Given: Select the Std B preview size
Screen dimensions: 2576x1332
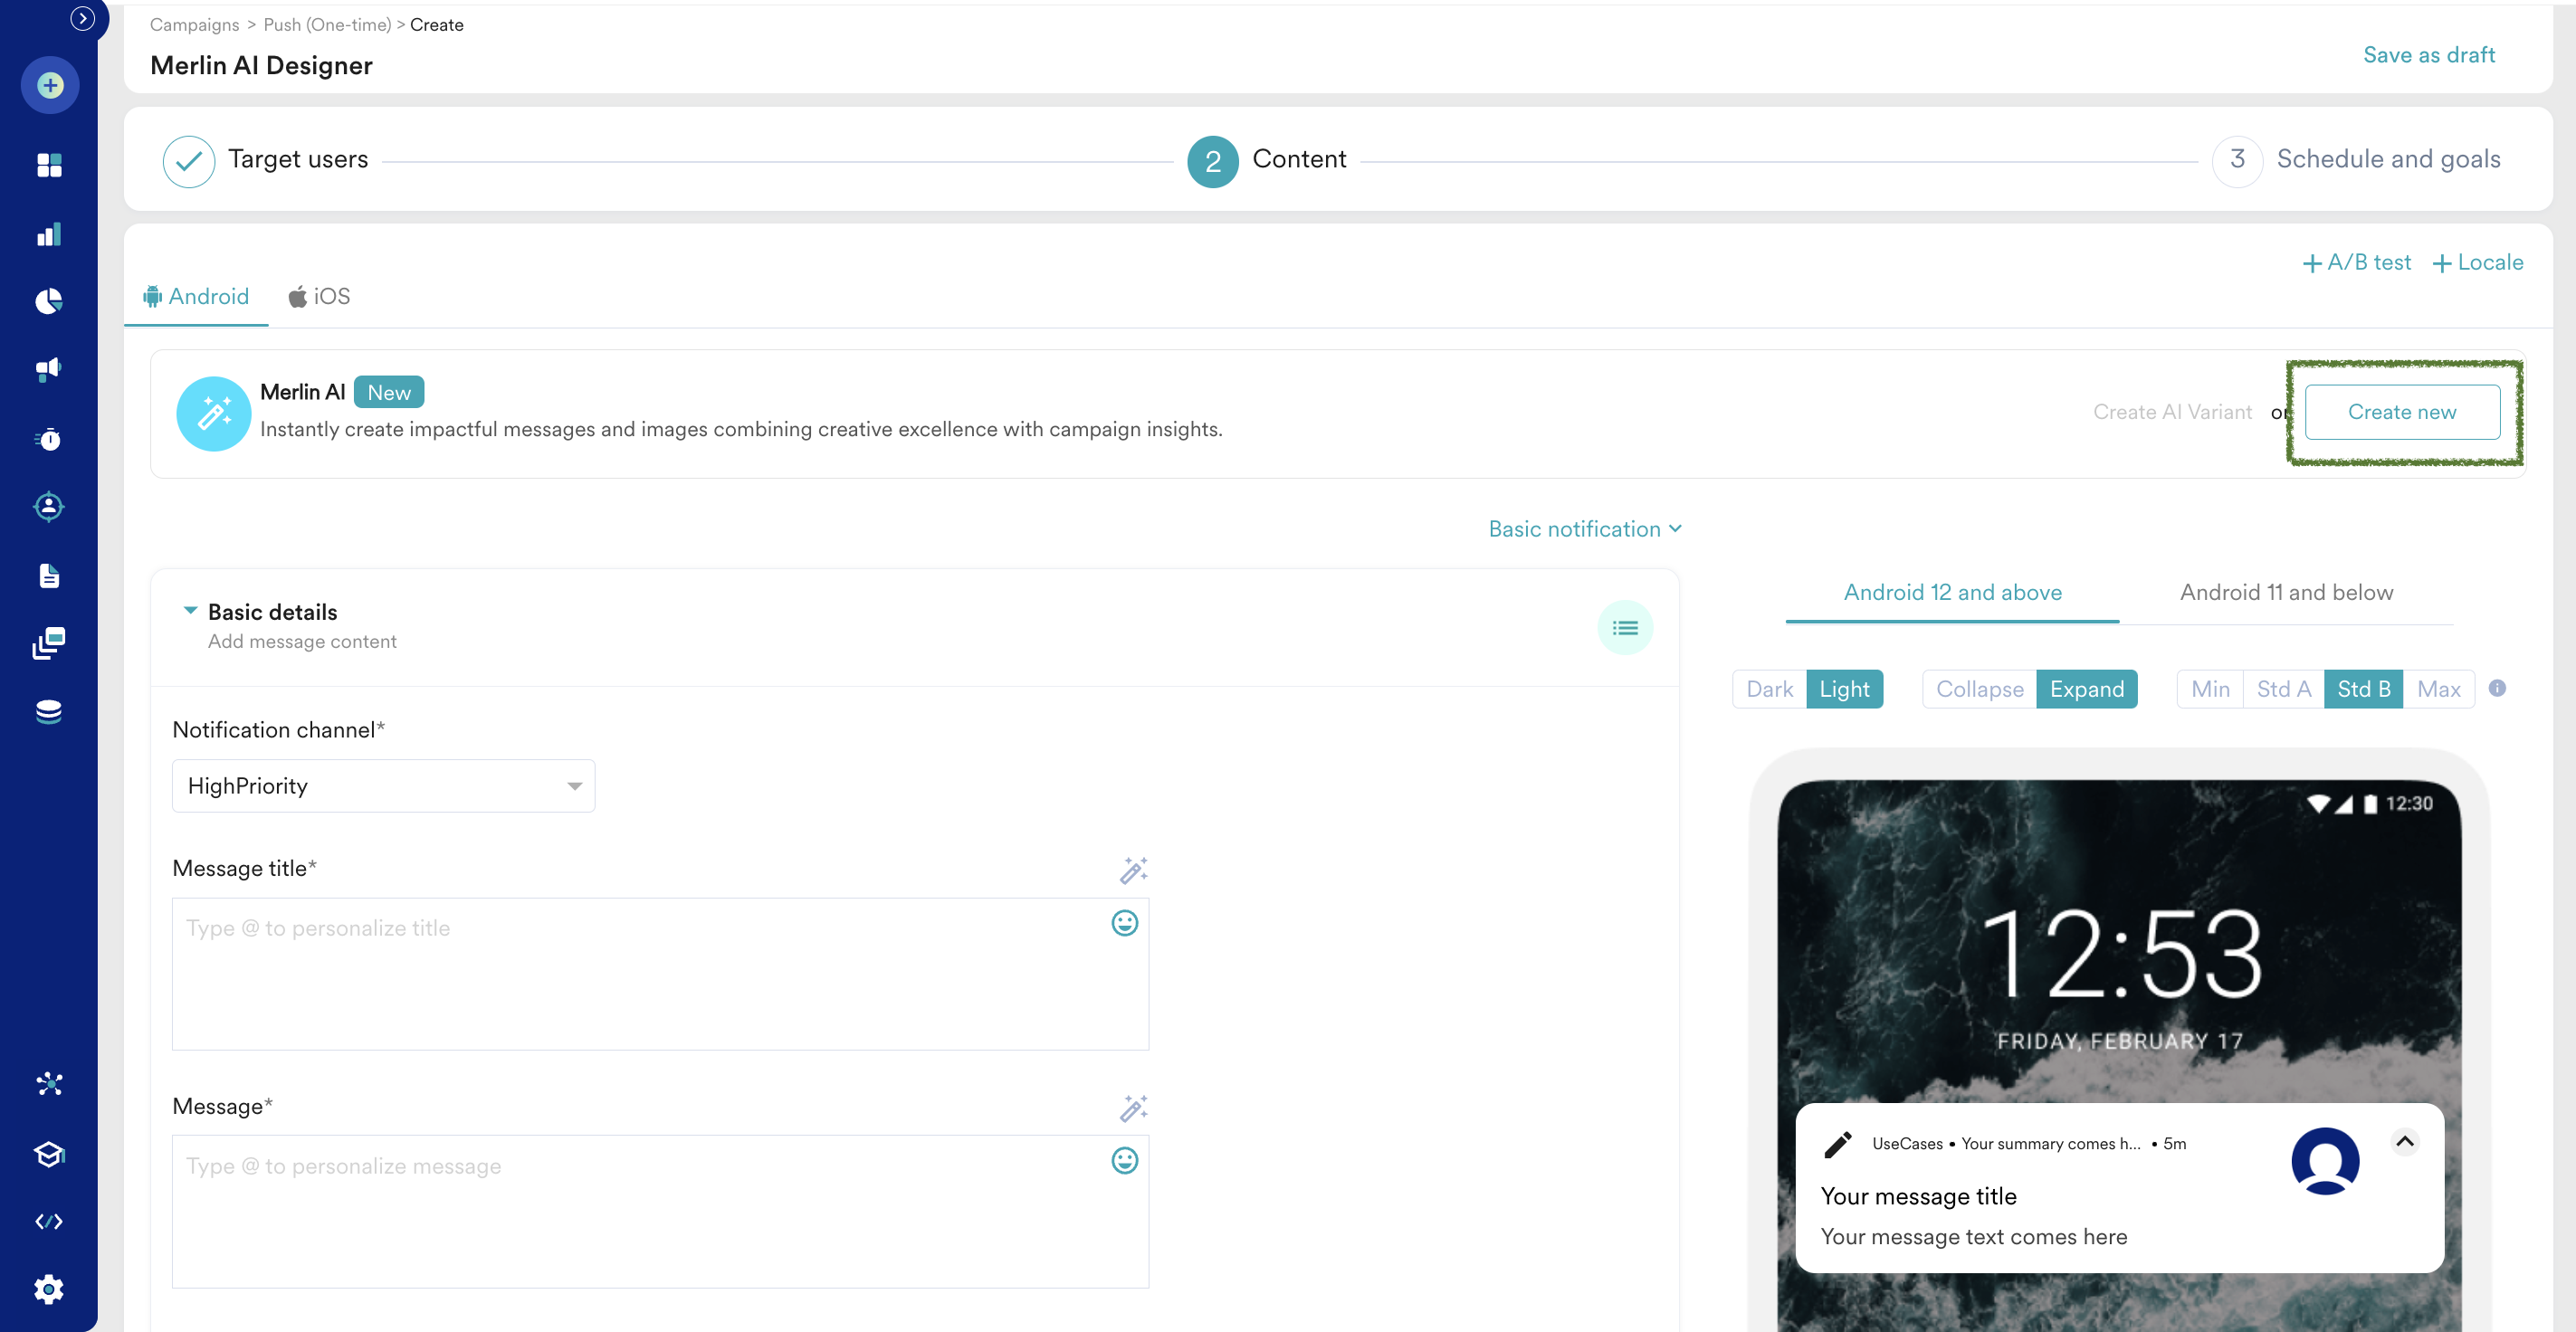Looking at the screenshot, I should [2364, 689].
